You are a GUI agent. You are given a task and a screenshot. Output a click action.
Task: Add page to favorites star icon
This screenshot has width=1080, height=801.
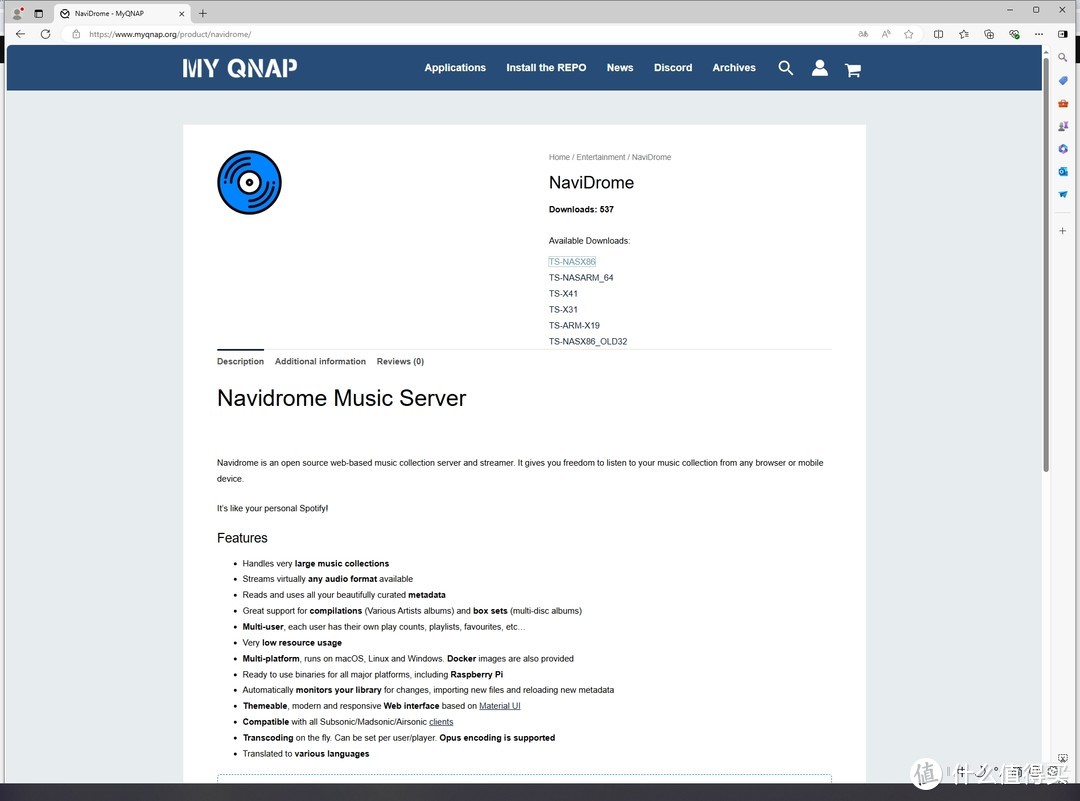(x=908, y=34)
